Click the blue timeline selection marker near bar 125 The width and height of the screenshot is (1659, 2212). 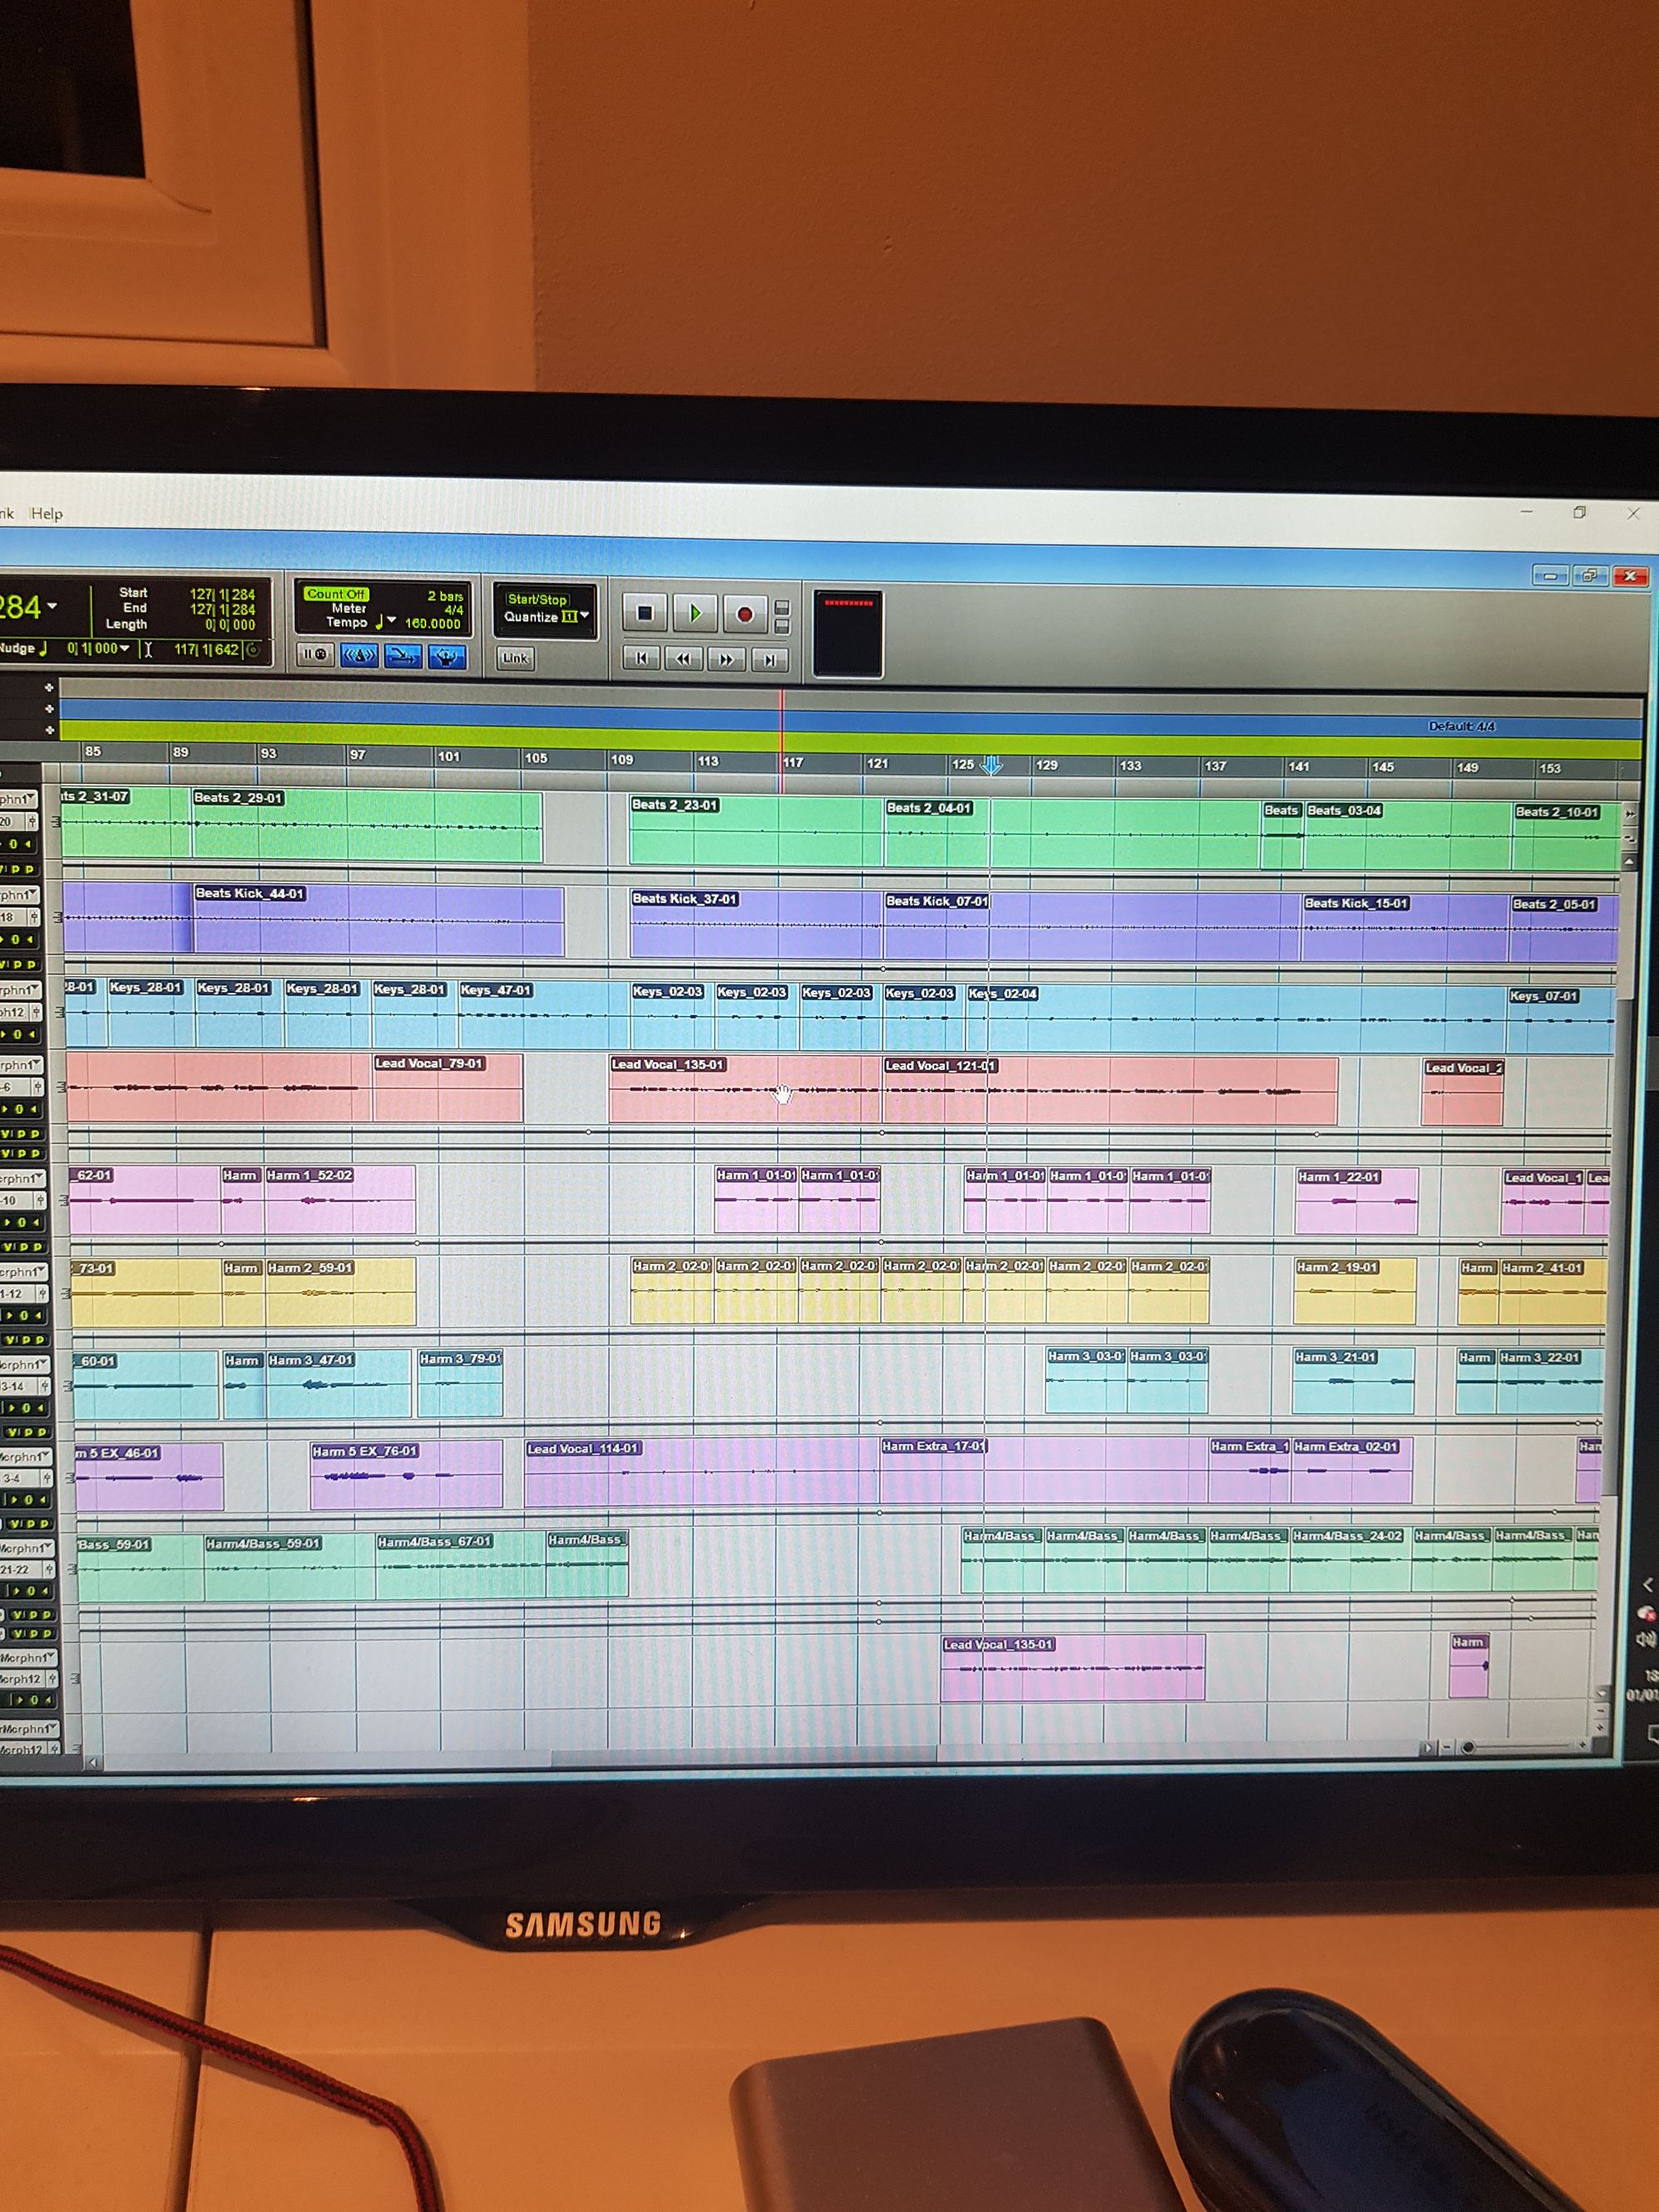click(991, 765)
